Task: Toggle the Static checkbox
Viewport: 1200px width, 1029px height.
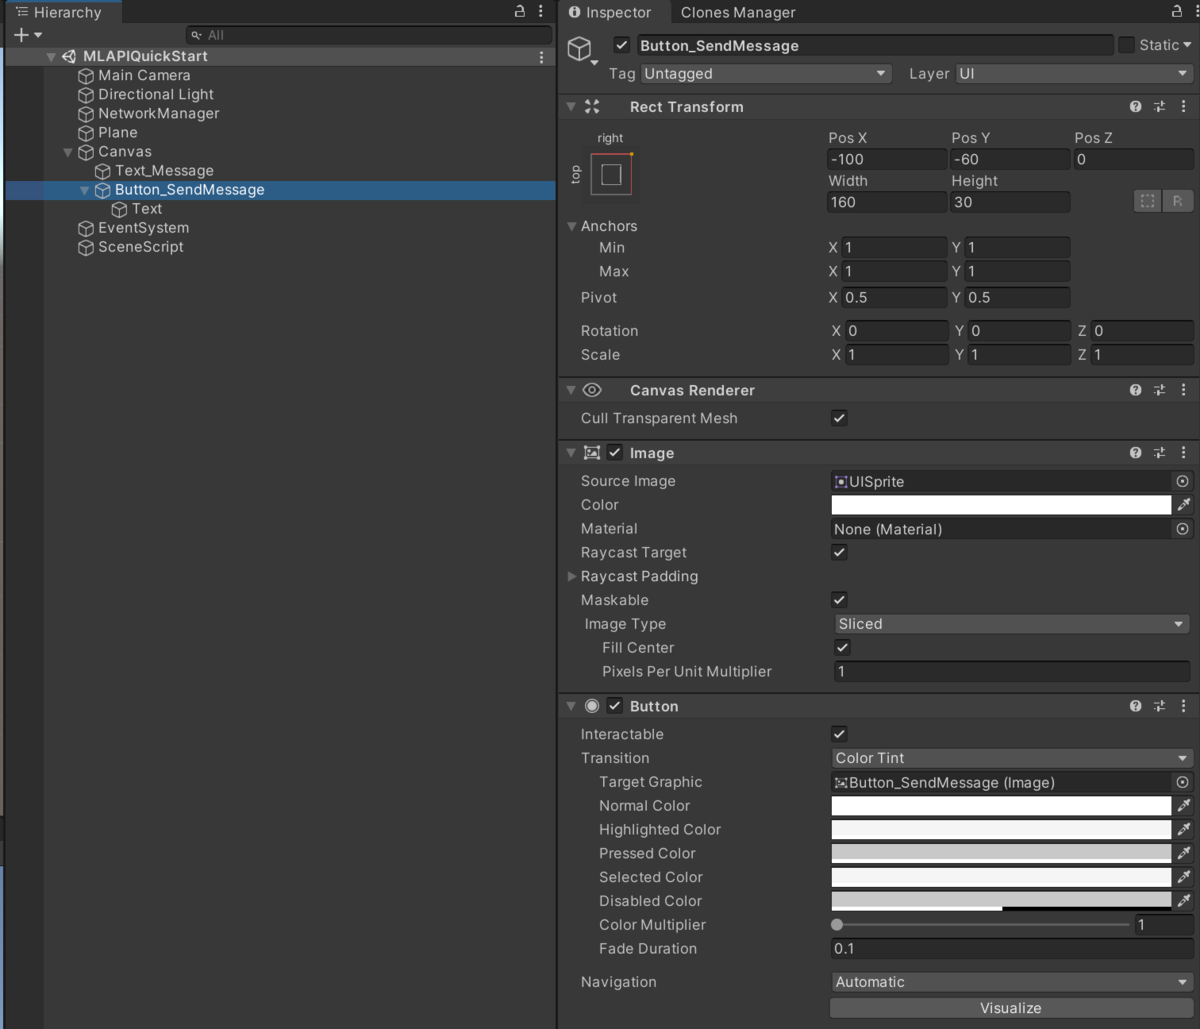Action: click(1126, 45)
